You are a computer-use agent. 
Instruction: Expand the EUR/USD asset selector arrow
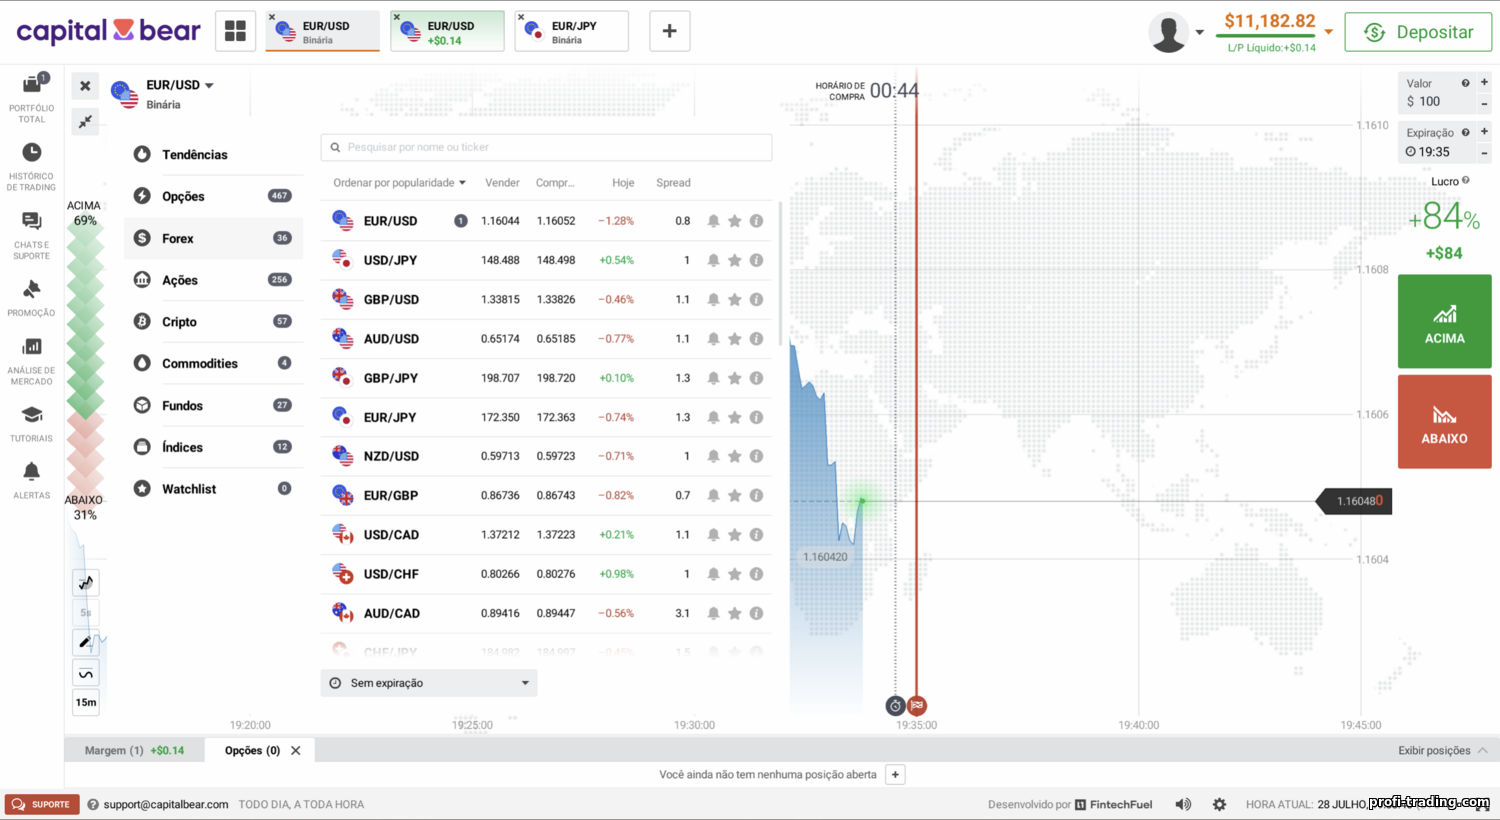coord(209,86)
